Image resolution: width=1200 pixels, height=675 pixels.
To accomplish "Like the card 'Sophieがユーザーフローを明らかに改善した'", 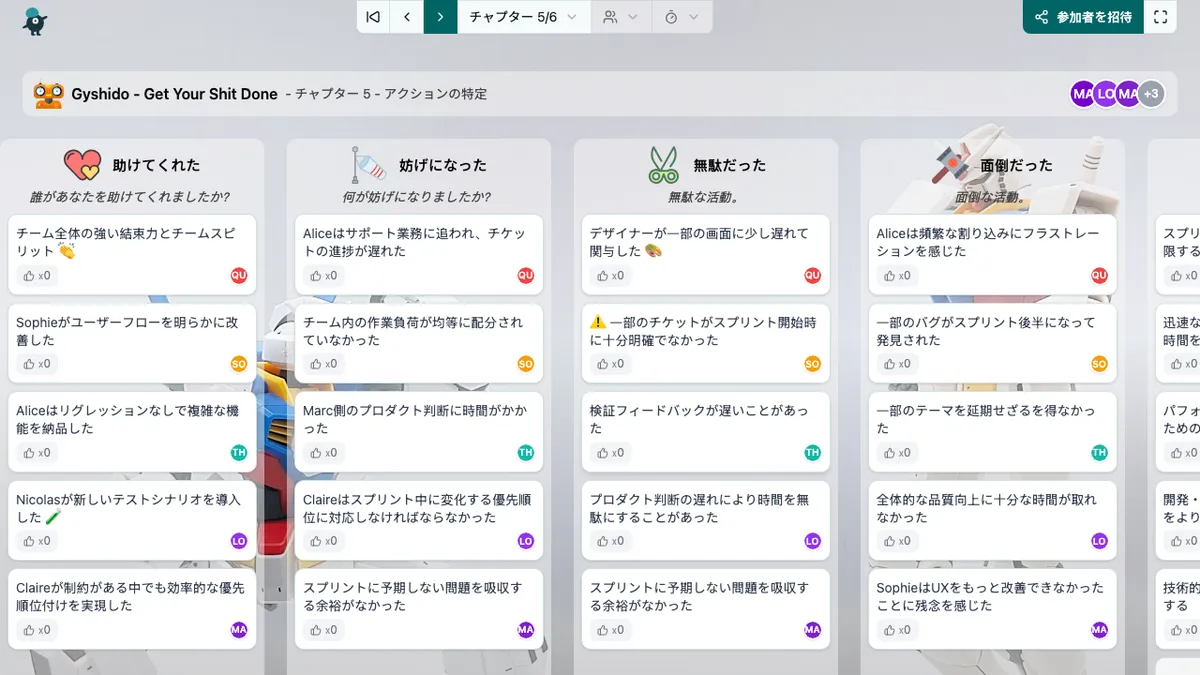I will point(39,364).
